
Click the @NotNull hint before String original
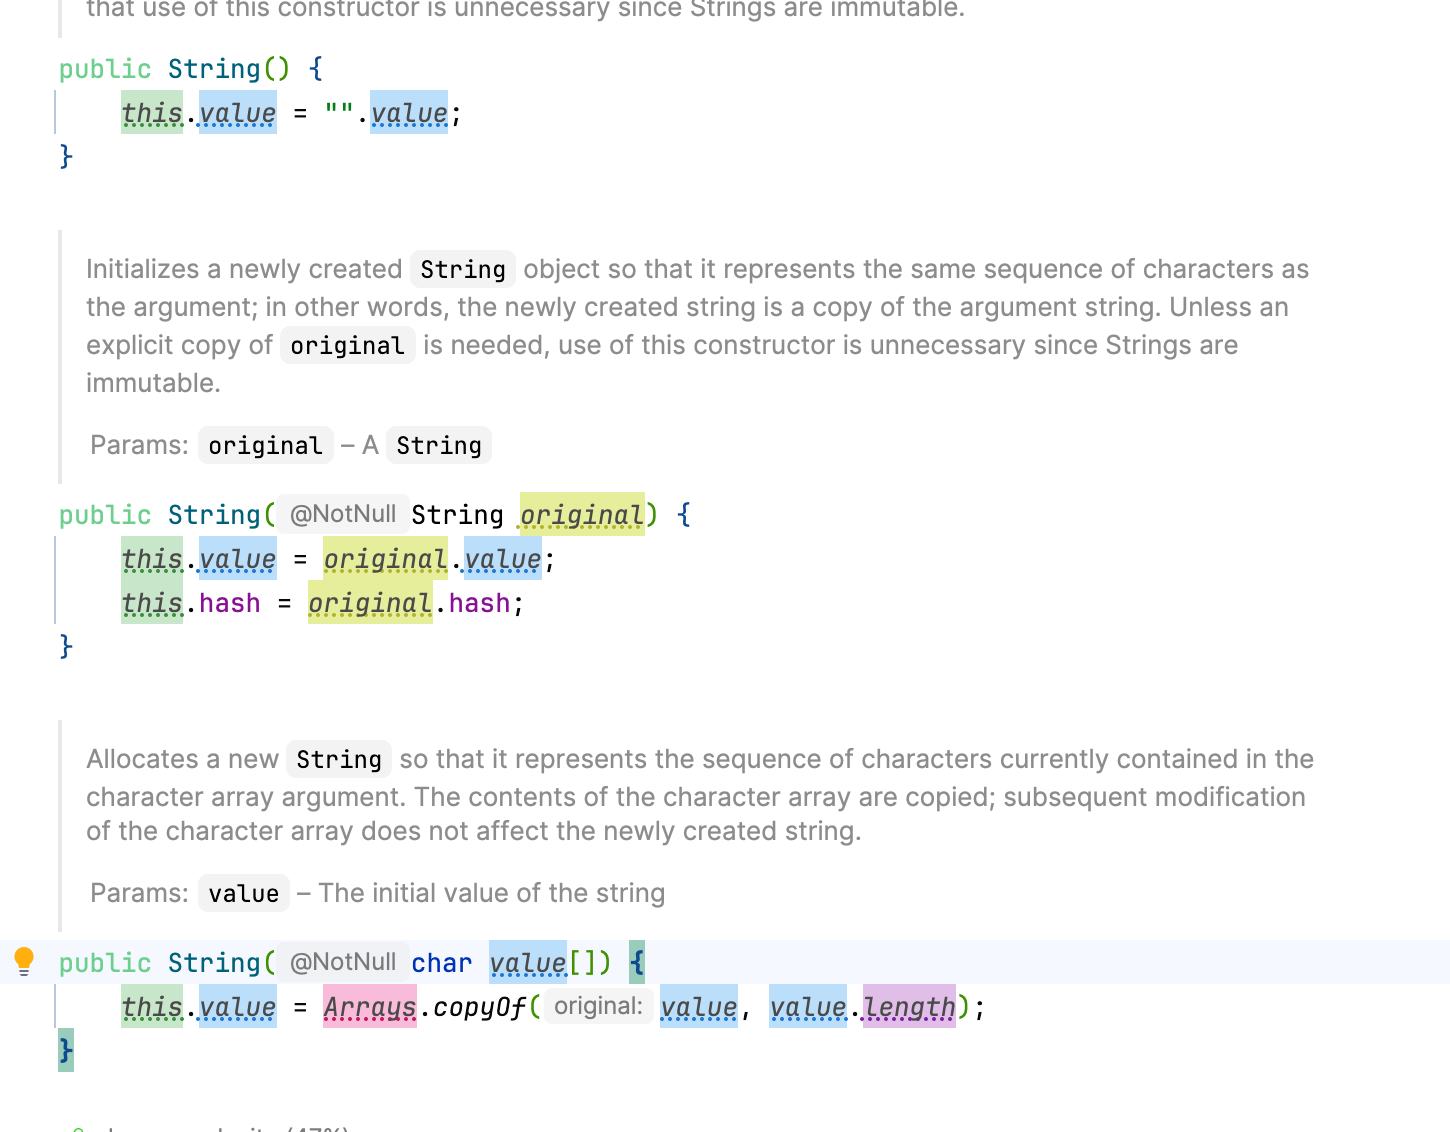[x=343, y=514]
